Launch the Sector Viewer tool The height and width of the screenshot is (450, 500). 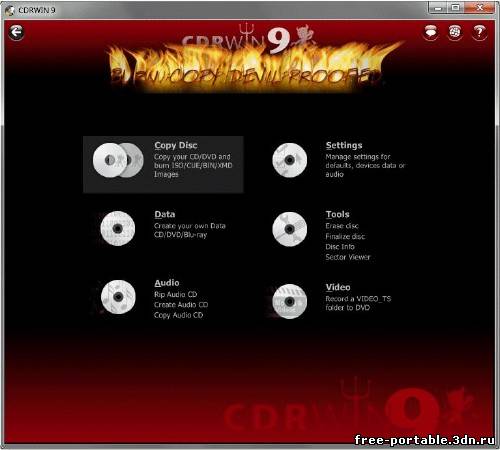point(348,257)
